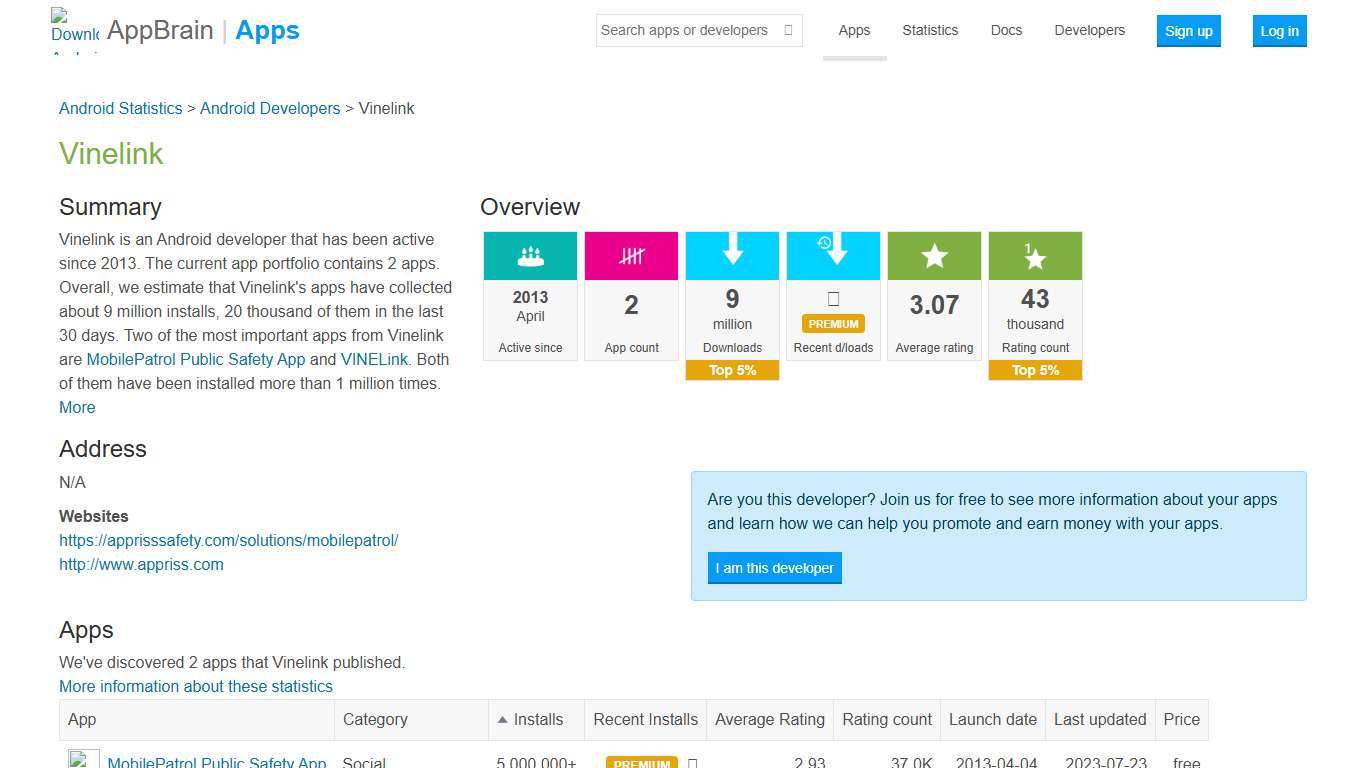1366x768 pixels.
Task: Visit the http://www.appriss.com website link
Action: tap(141, 564)
